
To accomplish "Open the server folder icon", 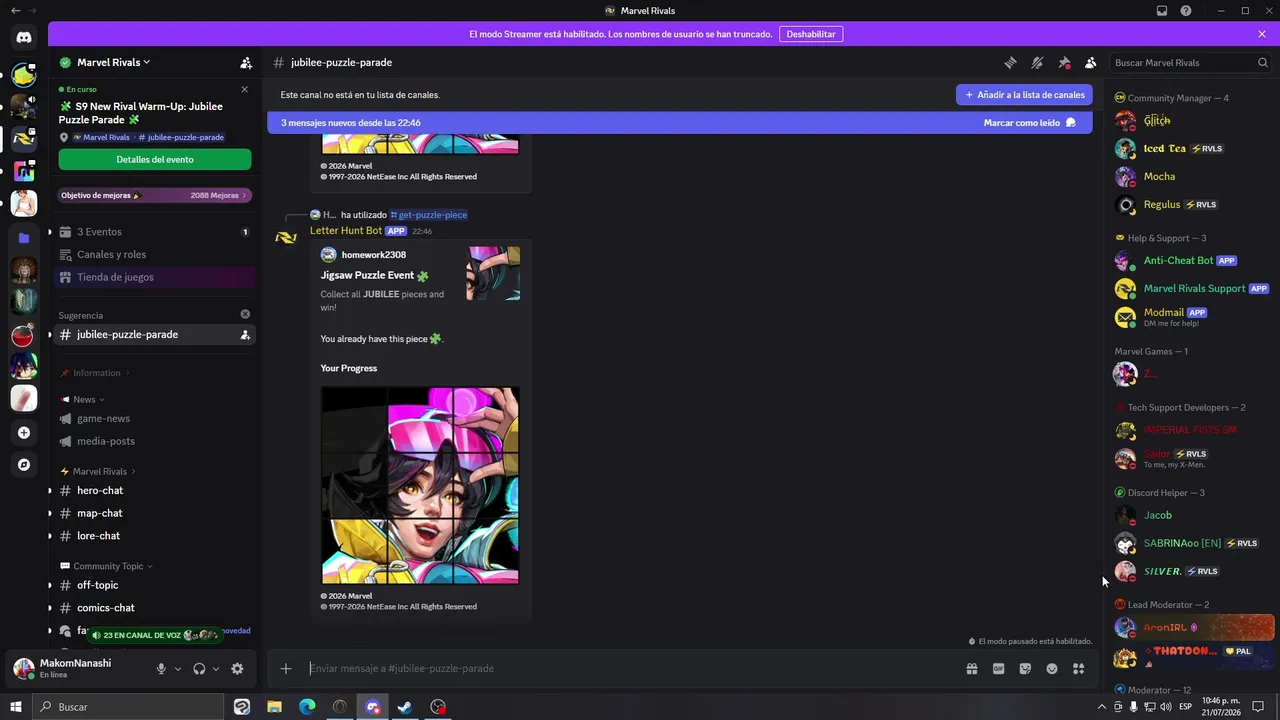I will pyautogui.click(x=24, y=238).
